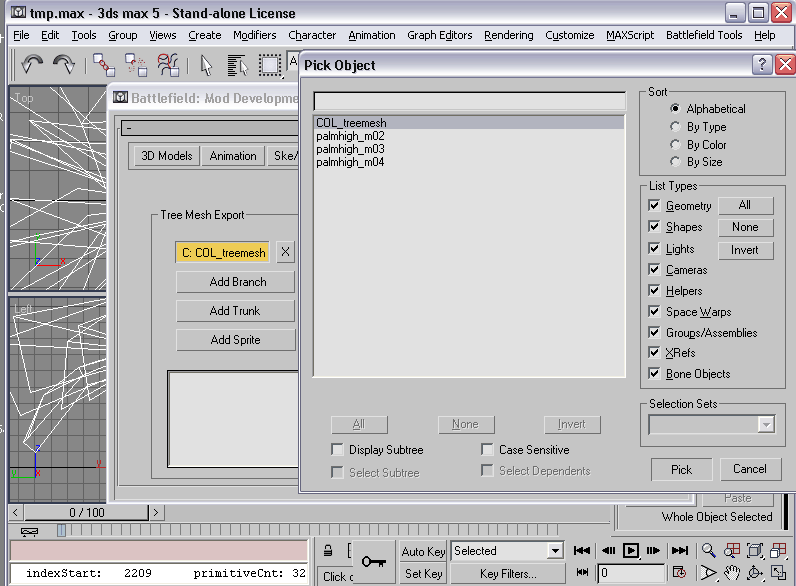Image resolution: width=796 pixels, height=586 pixels.
Task: Activate the Bind to Space Warp tool
Action: coord(168,65)
